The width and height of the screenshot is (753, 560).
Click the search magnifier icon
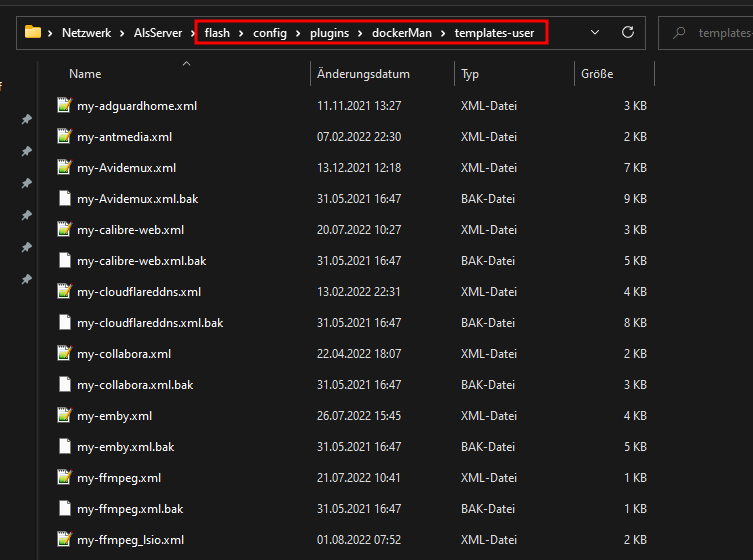(x=679, y=33)
